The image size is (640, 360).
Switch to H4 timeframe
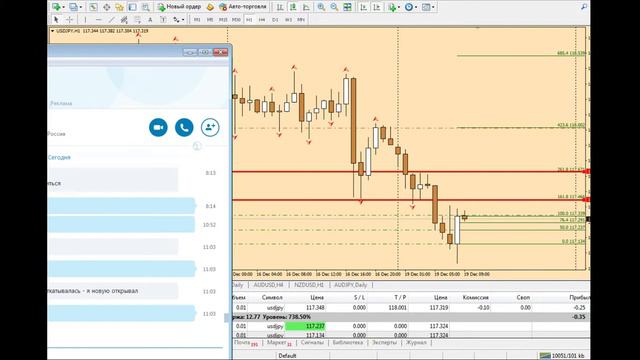pos(262,20)
